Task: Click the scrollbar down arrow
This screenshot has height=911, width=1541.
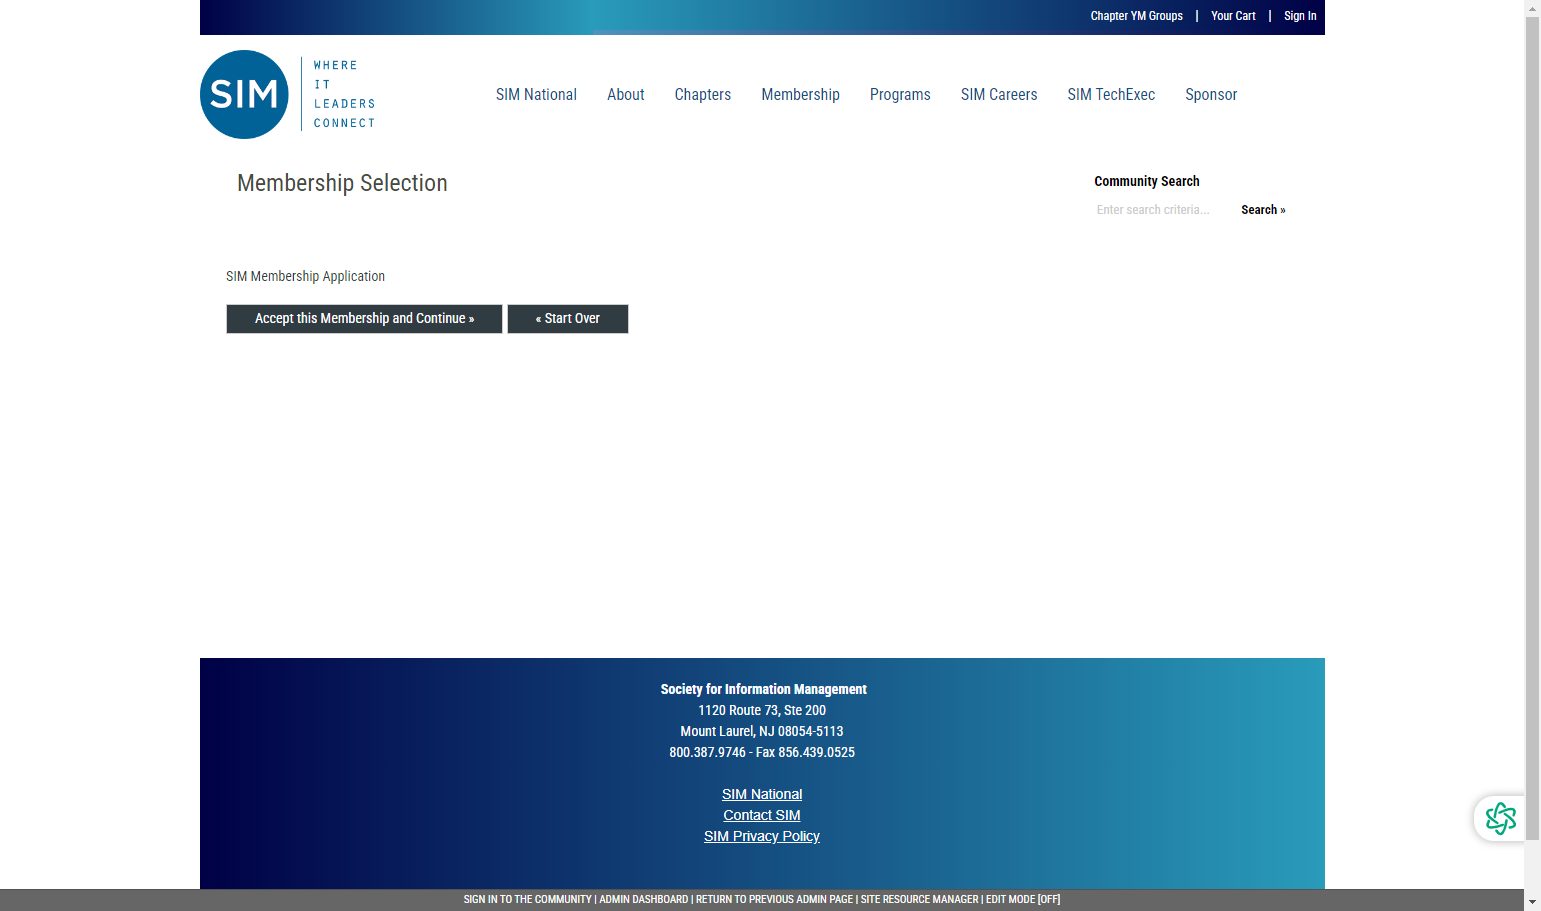Action: (x=1532, y=902)
